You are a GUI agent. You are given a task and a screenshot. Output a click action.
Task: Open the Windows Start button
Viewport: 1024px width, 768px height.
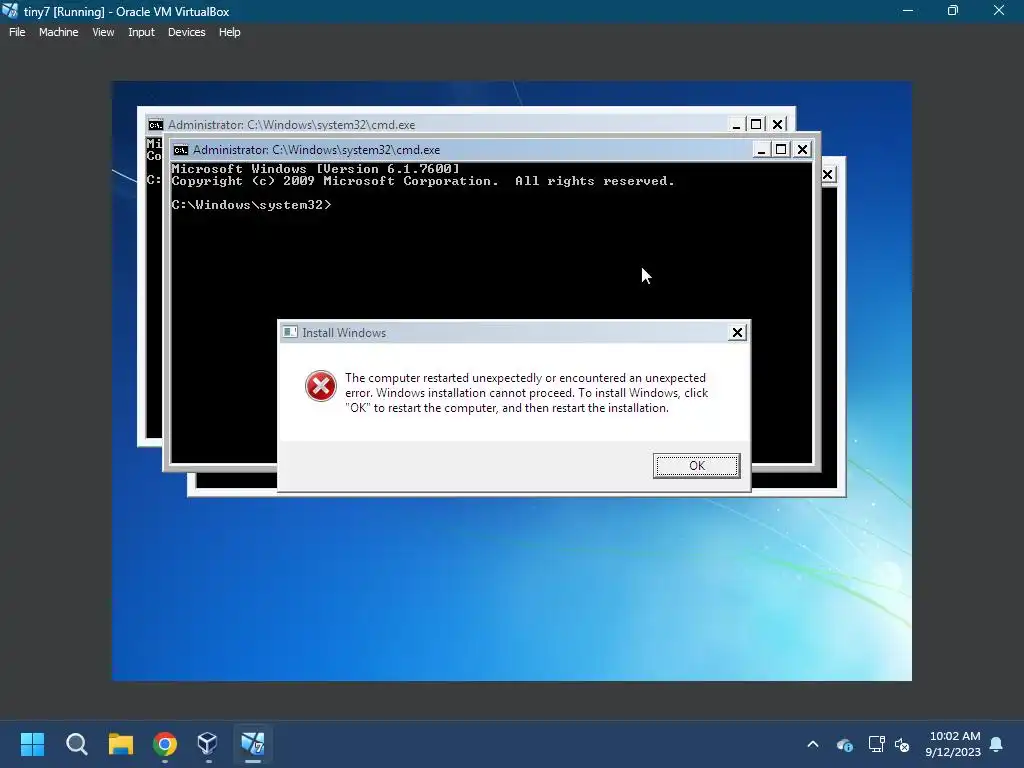tap(32, 744)
